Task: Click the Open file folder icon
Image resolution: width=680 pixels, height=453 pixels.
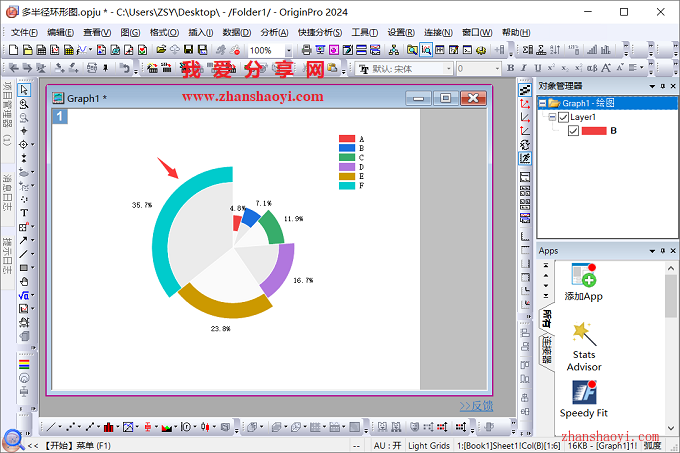Action: (x=161, y=50)
